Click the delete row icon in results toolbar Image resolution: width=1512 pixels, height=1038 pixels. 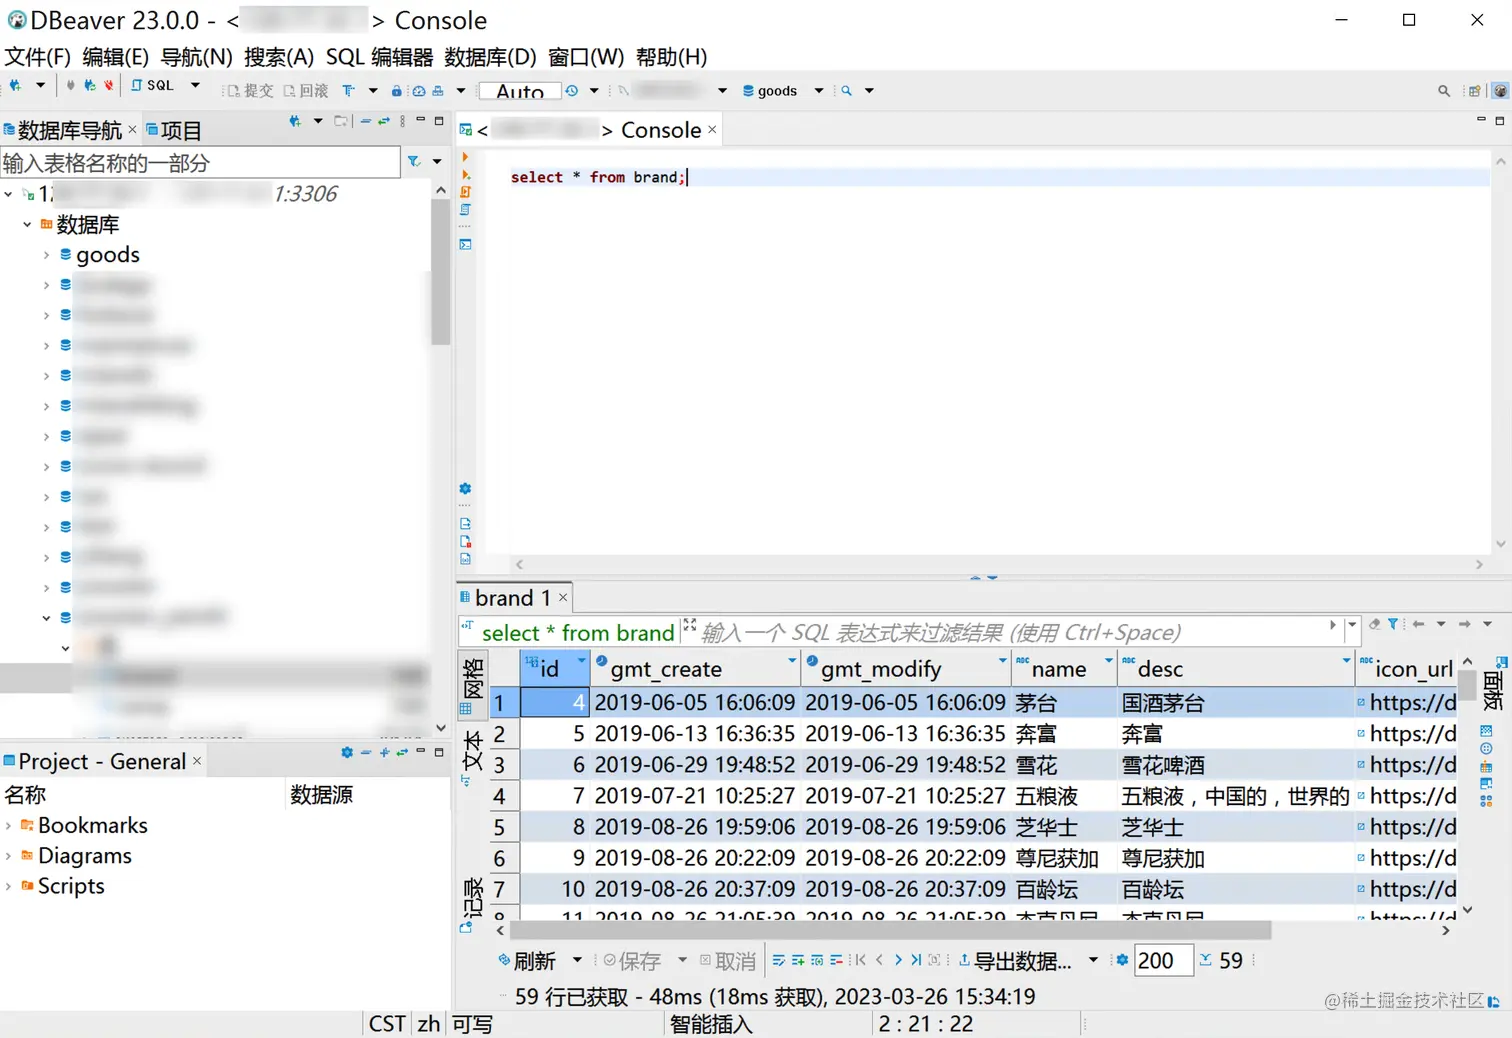[x=836, y=960]
